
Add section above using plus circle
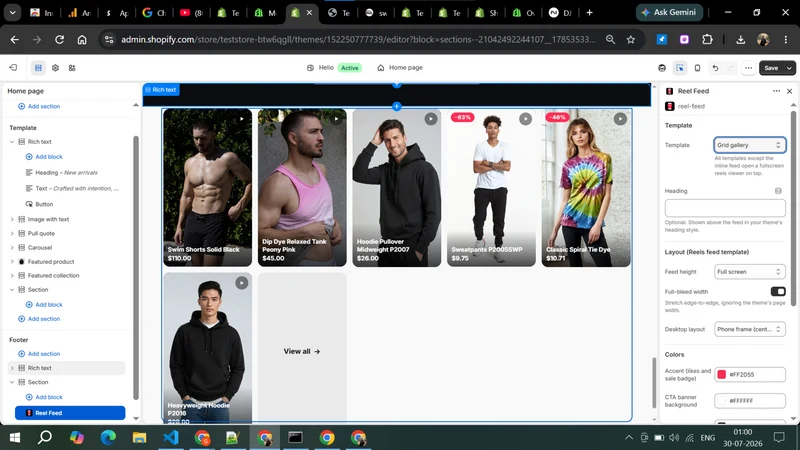(x=396, y=106)
